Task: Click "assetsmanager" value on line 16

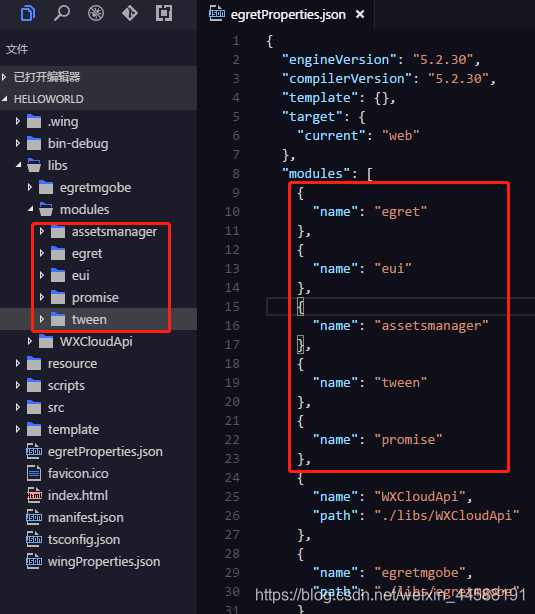Action: coord(431,326)
